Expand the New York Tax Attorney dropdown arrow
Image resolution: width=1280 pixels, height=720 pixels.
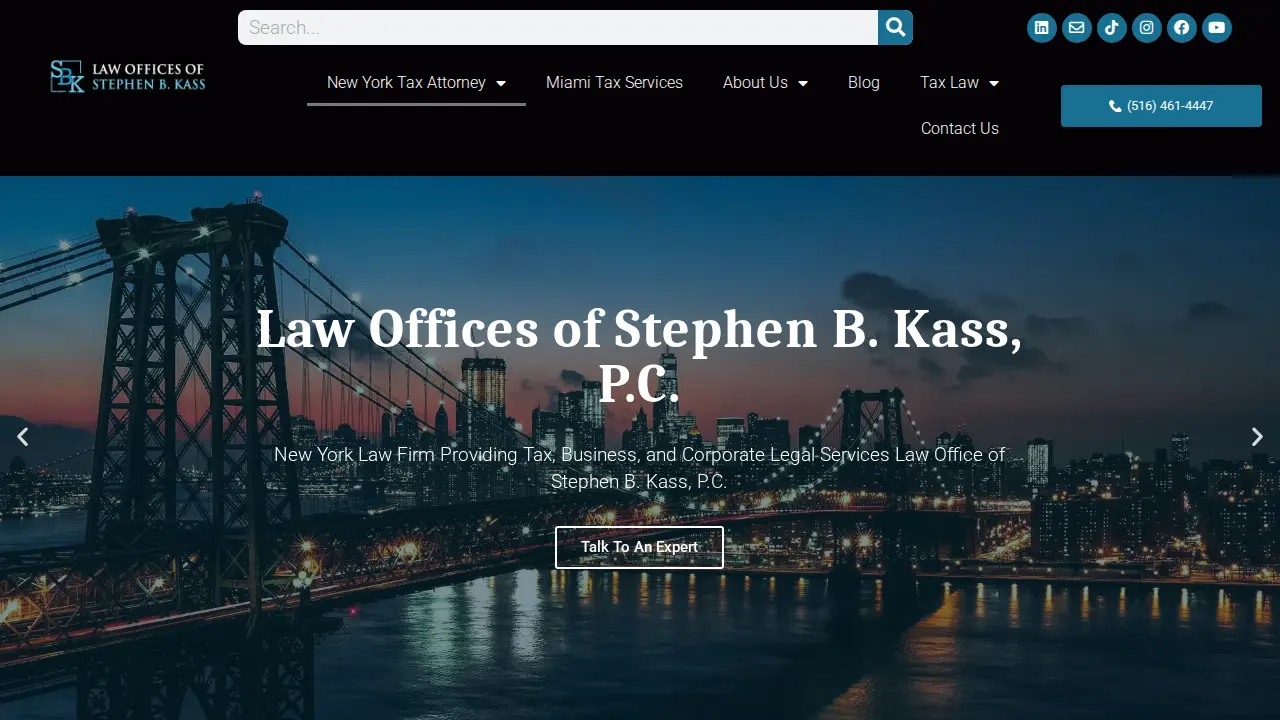pos(501,83)
